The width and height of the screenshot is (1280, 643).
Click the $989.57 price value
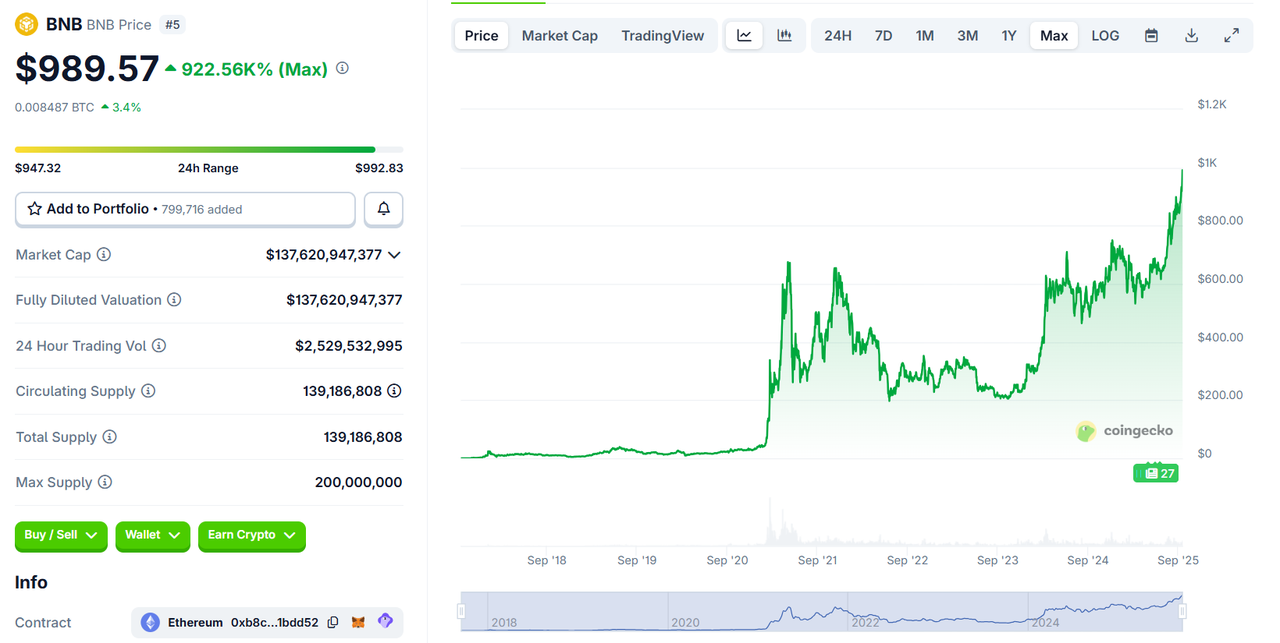point(87,68)
